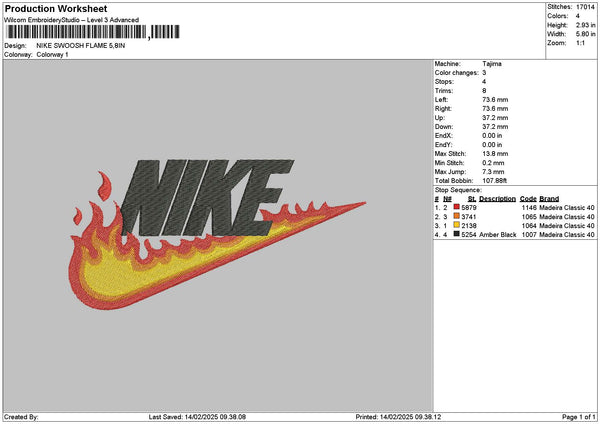600x424 pixels.
Task: Click the EndX value '0.00 in'
Action: click(x=492, y=136)
